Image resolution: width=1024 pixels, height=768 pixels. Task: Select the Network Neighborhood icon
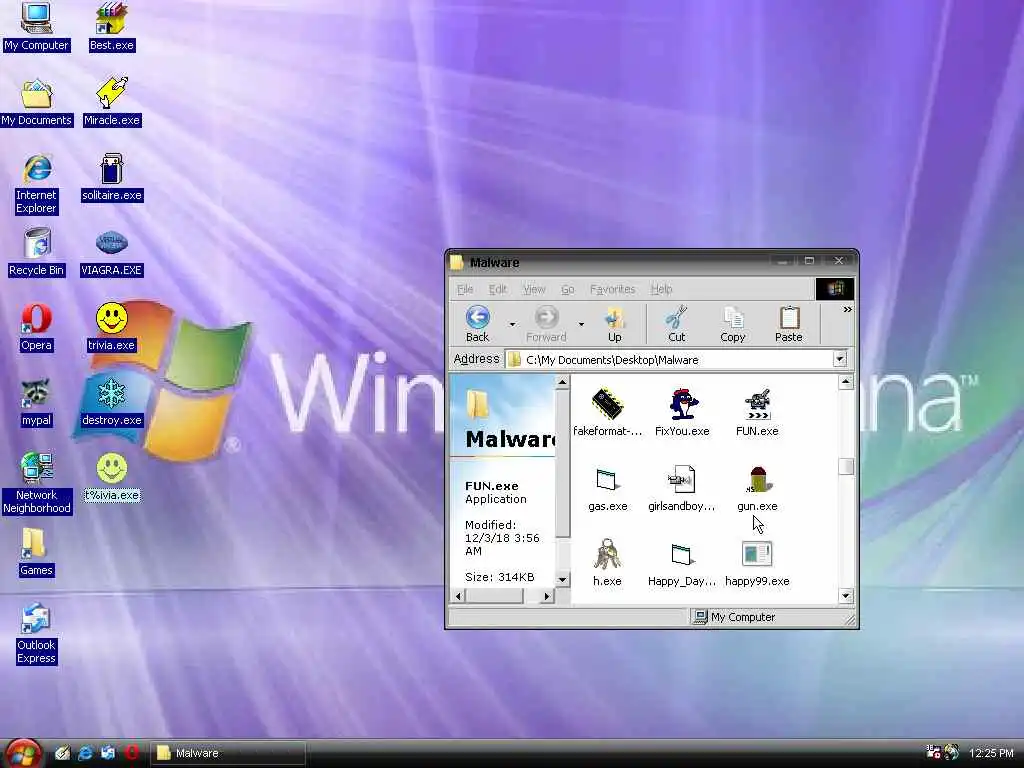[36, 483]
